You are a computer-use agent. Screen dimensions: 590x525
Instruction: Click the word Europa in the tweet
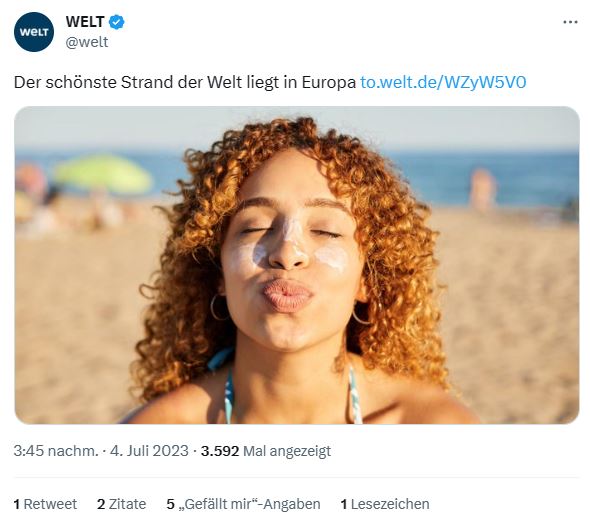[328, 82]
